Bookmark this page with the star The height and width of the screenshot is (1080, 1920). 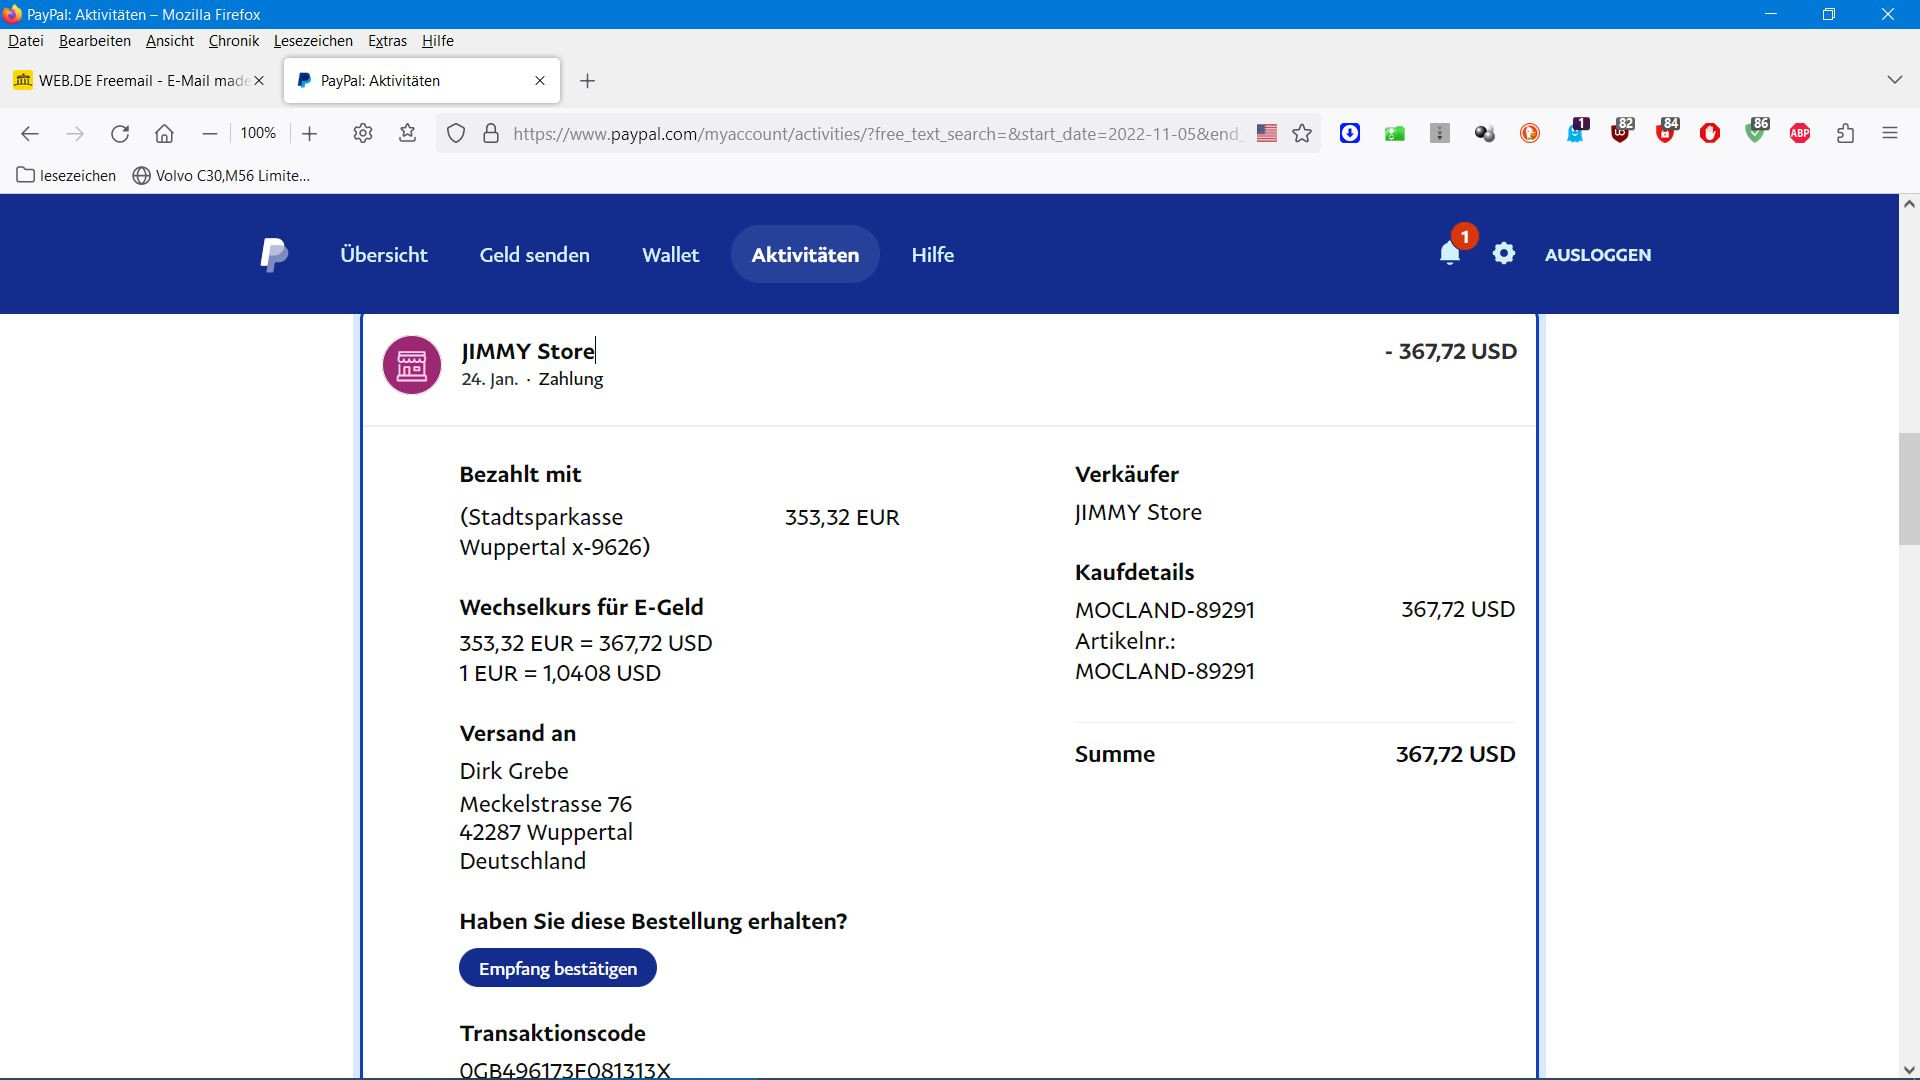coord(1302,133)
